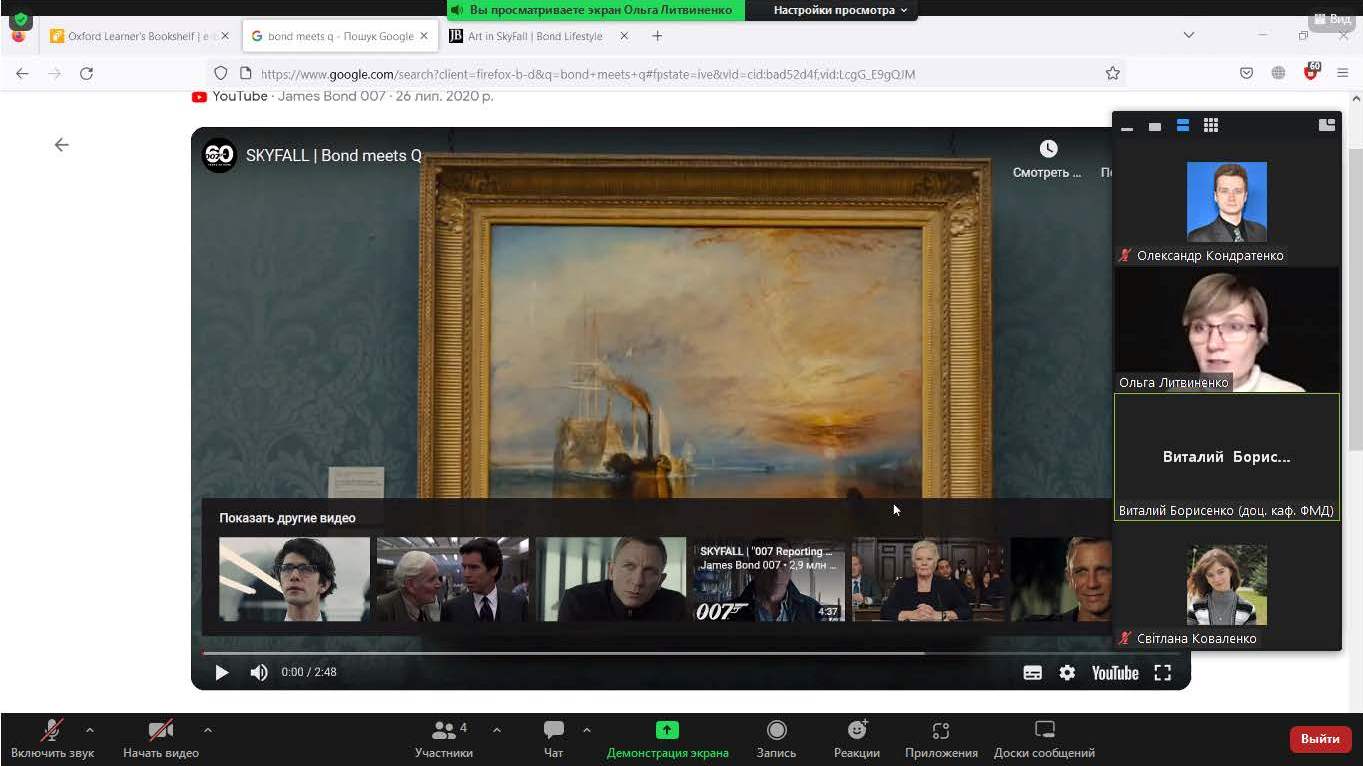Open the Zoom Чат panel
This screenshot has height=766, width=1363.
(553, 738)
